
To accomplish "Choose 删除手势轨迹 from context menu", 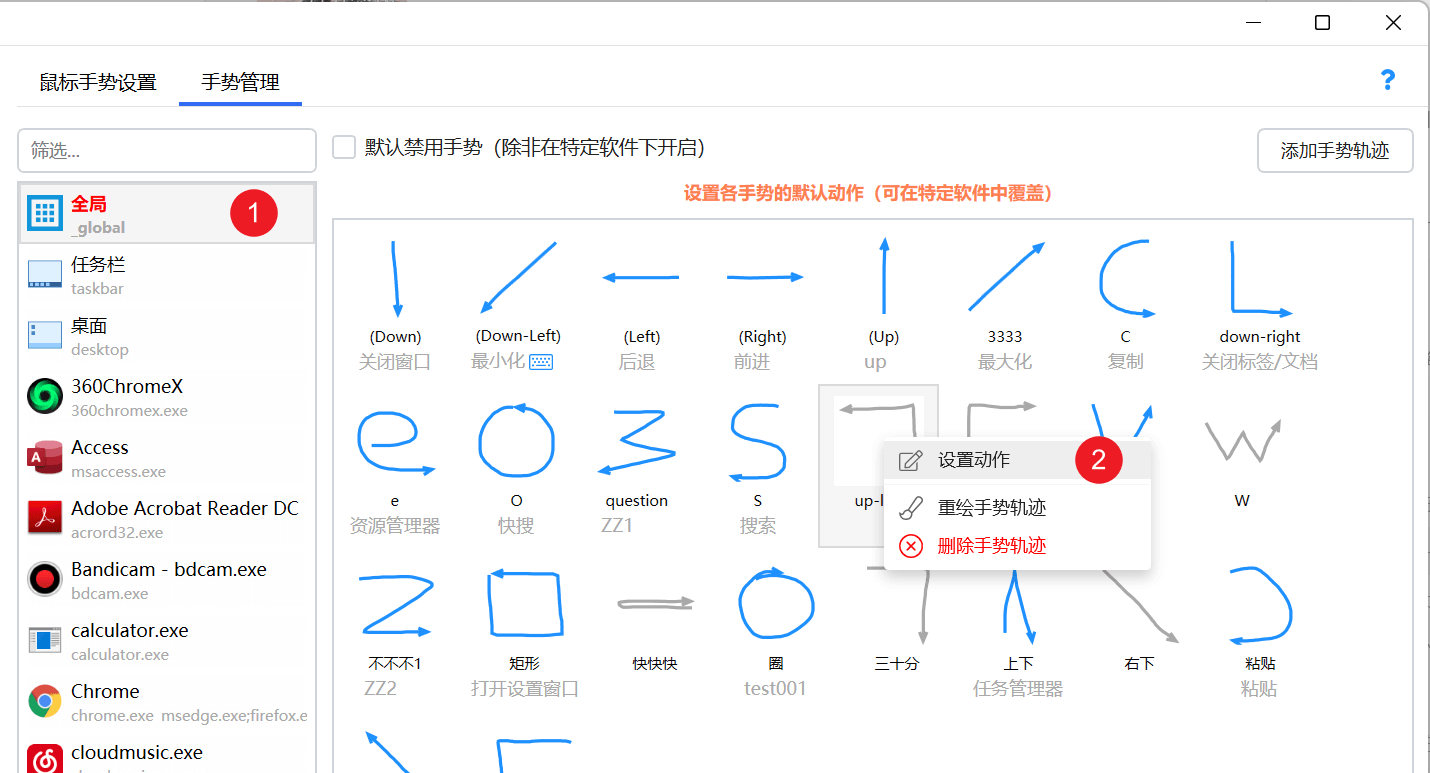I will coord(1017,546).
